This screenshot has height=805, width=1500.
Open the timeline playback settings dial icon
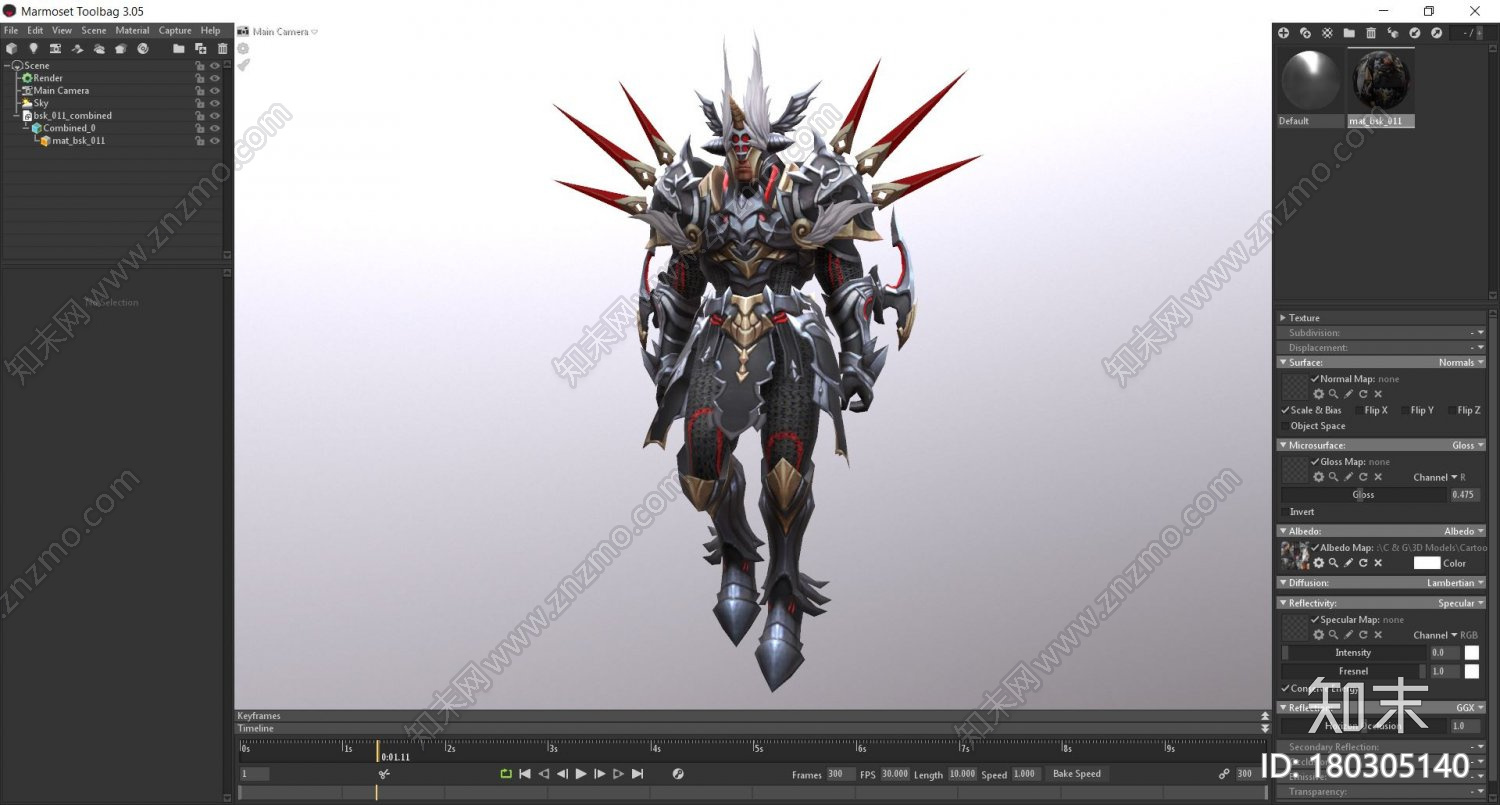point(678,774)
